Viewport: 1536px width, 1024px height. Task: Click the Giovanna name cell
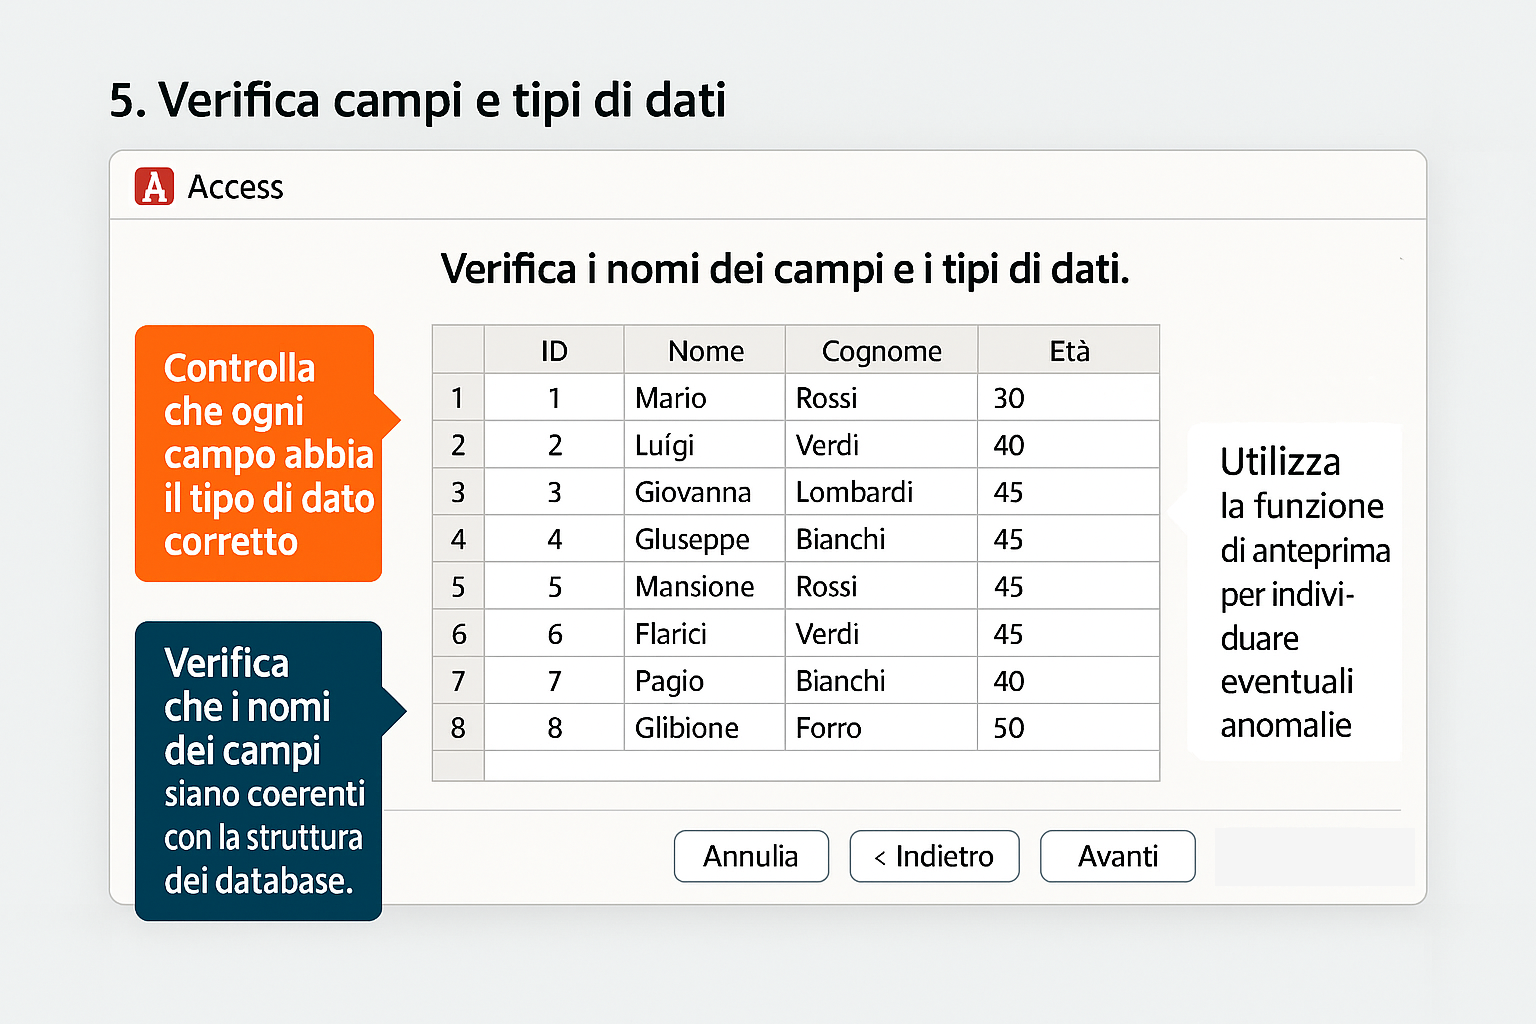704,492
